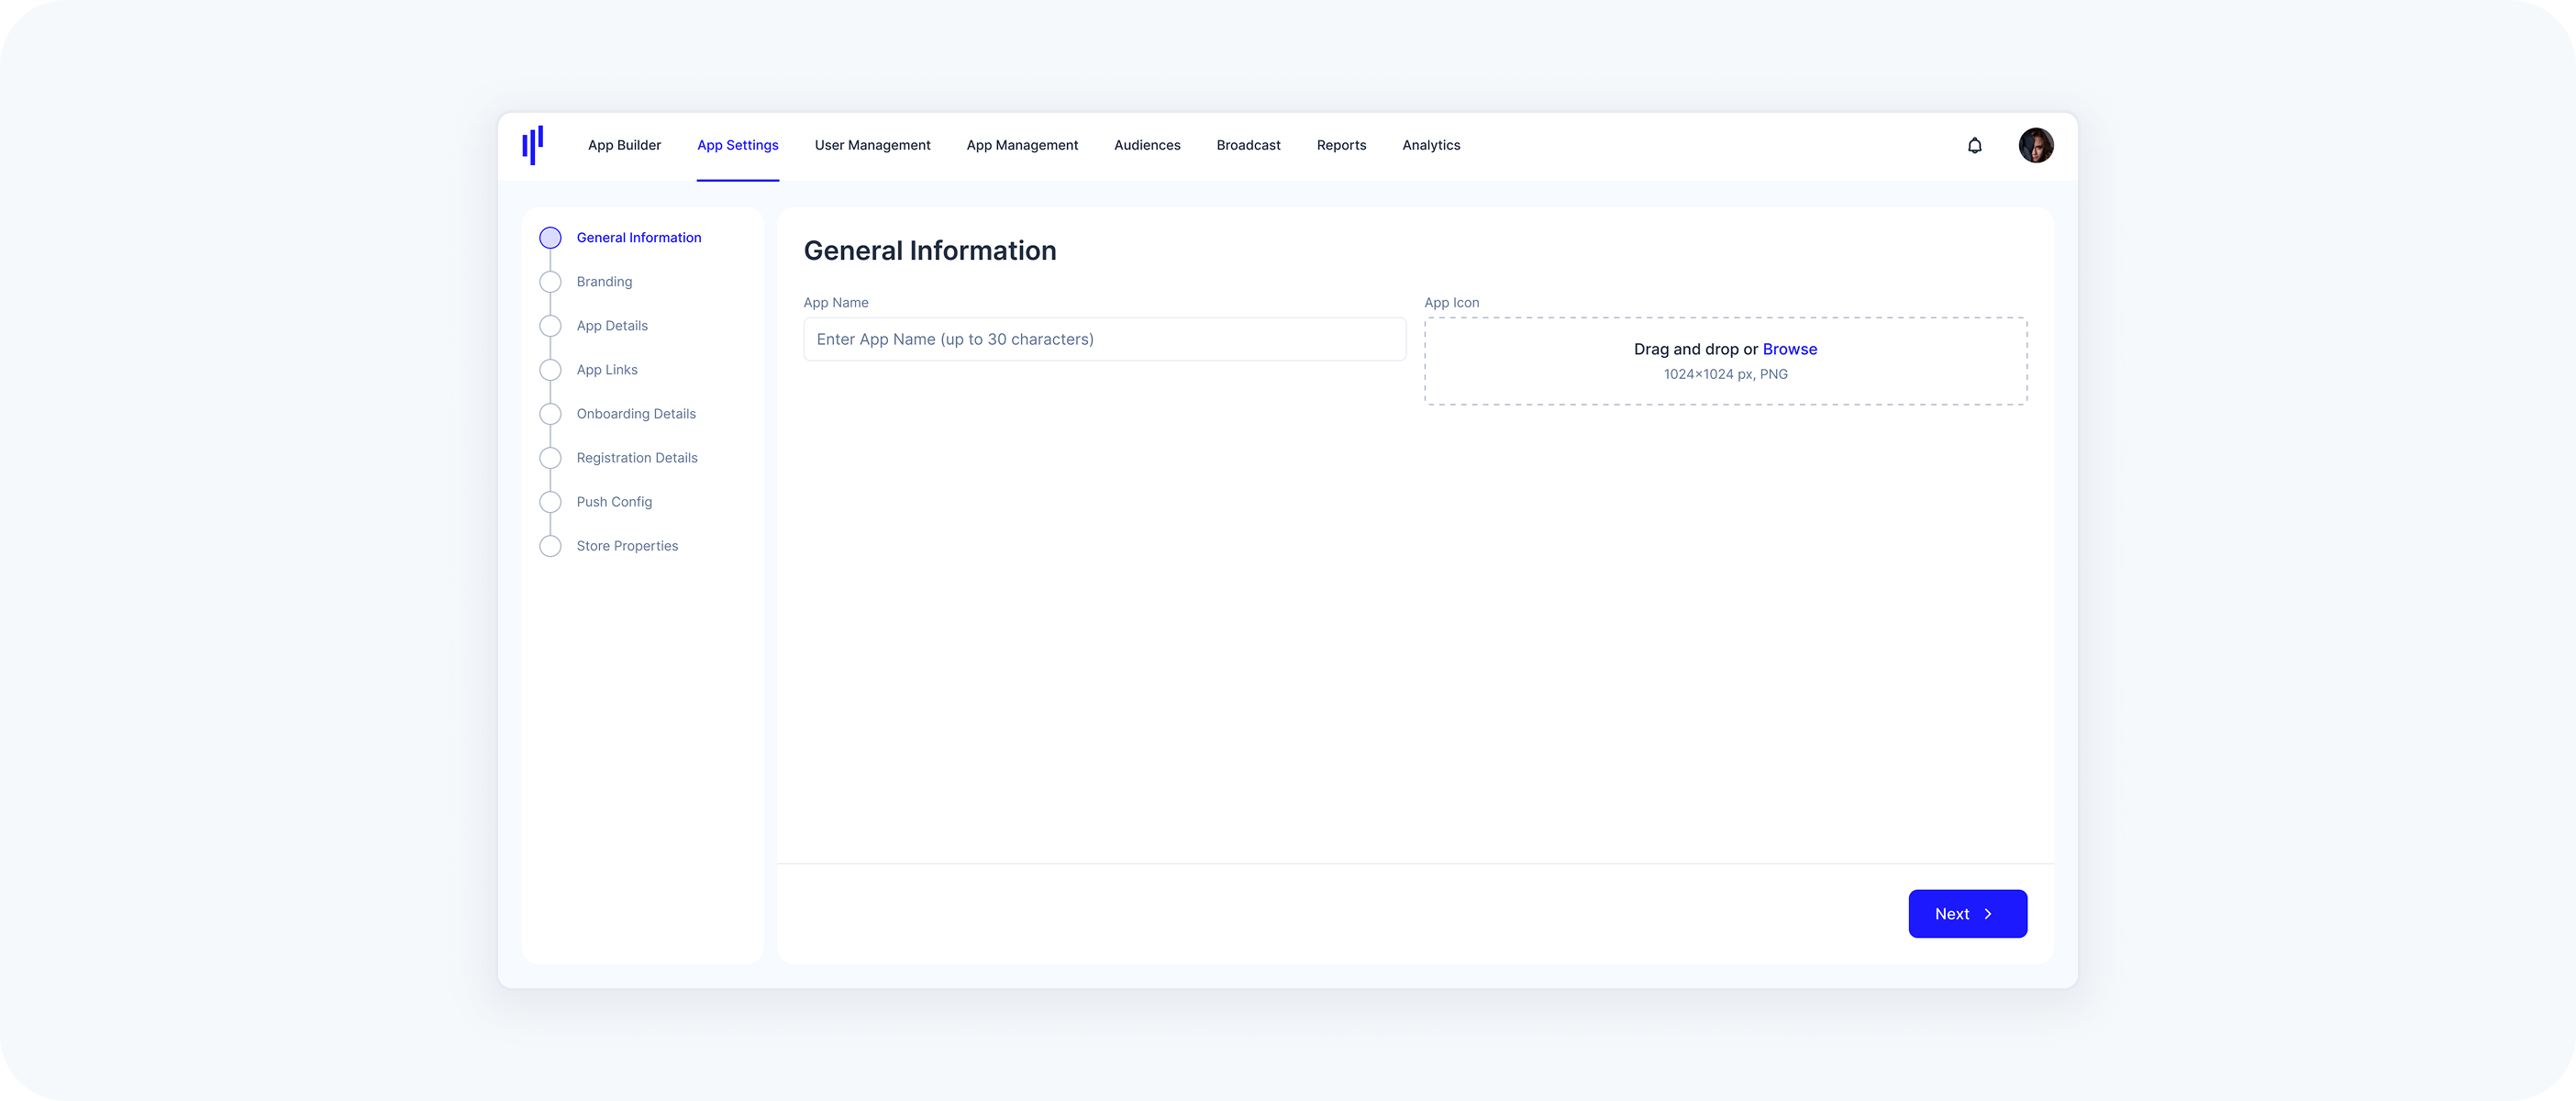Open the App Links step
This screenshot has height=1101, width=2576.
[607, 369]
